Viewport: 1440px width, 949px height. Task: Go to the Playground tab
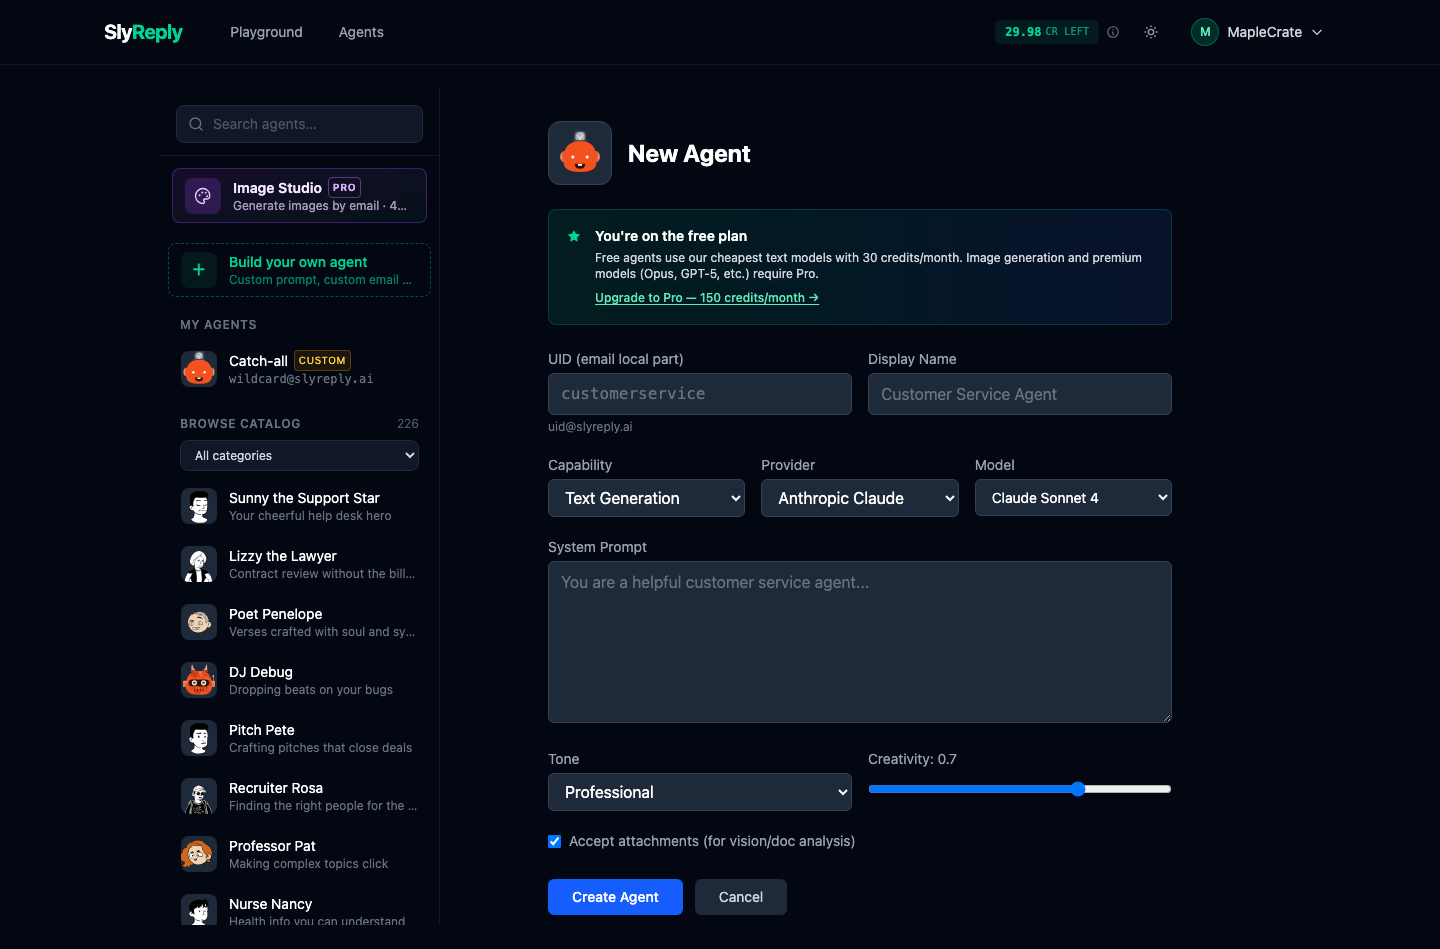266,32
